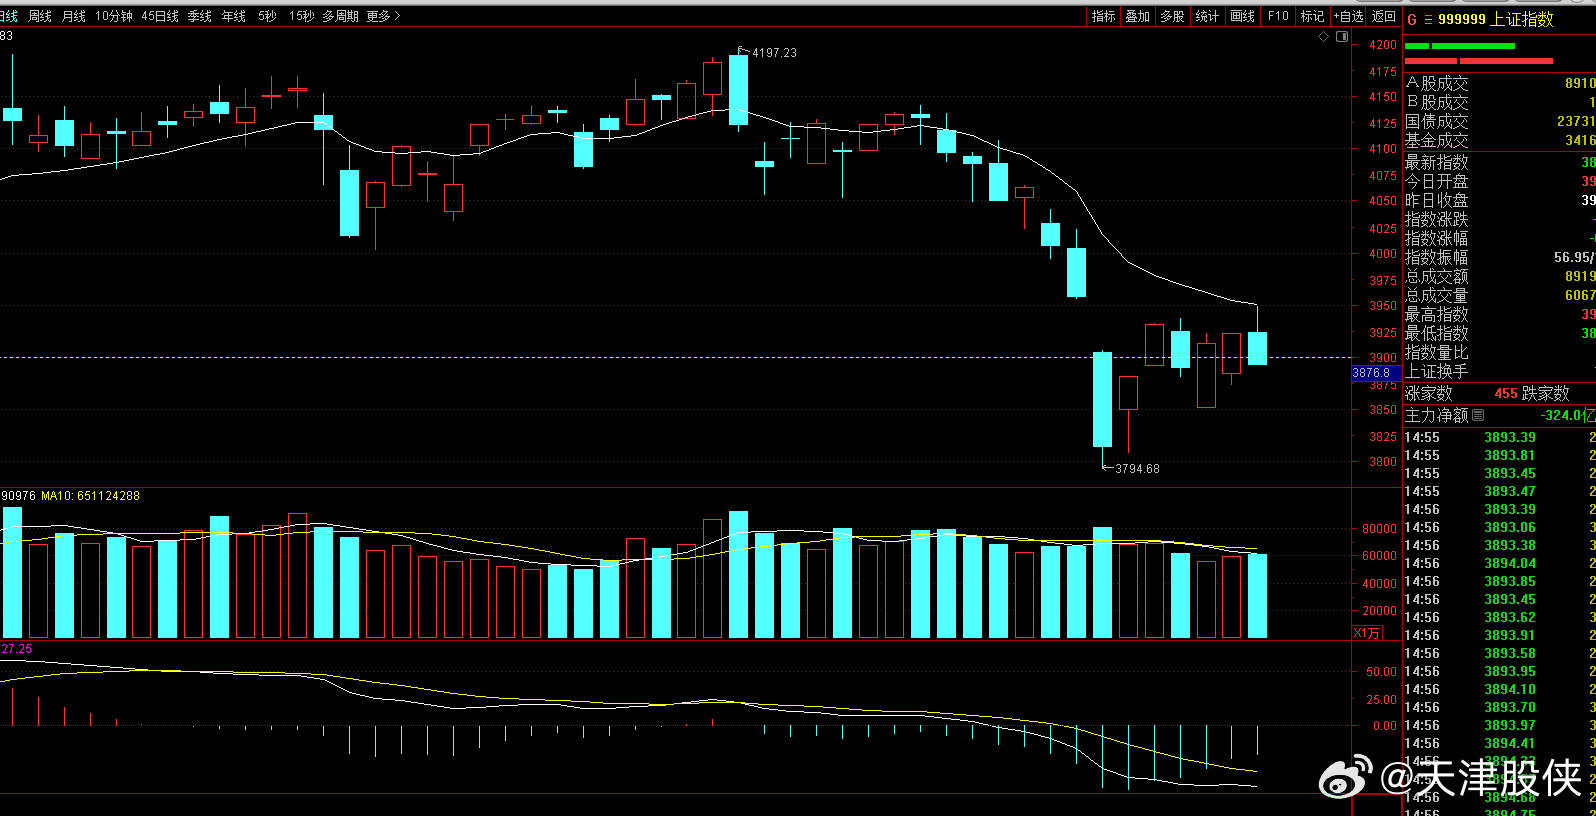Open the F10 company info button
1596x816 pixels.
(1278, 16)
